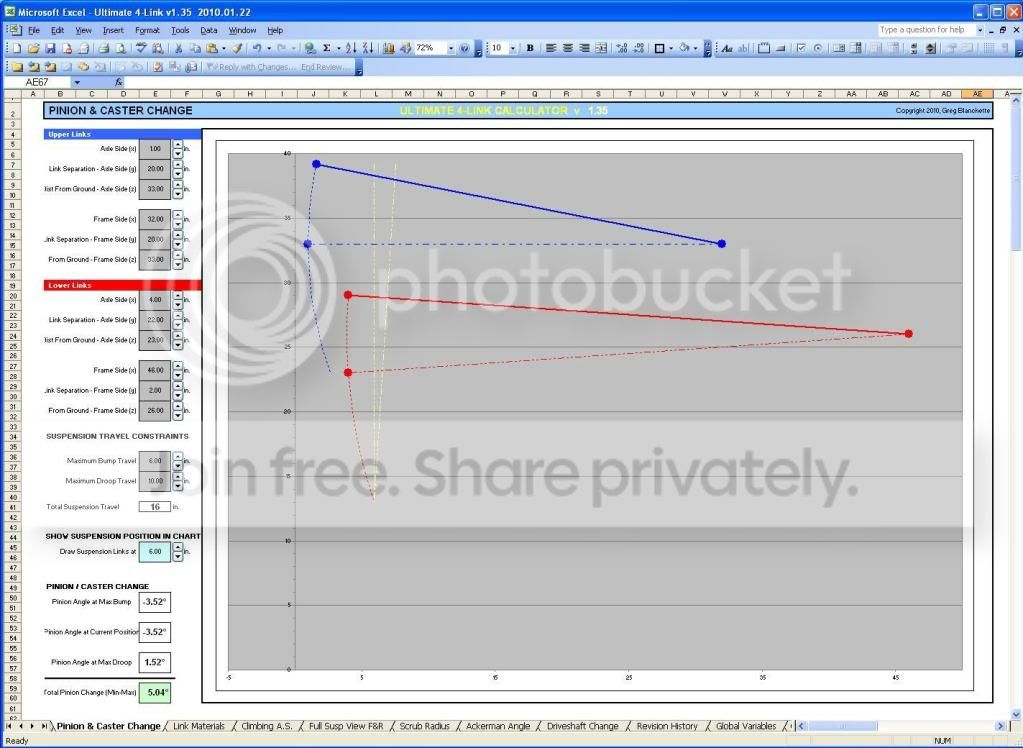Click the End Review button
Screen dimensions: 1023x748
322,67
